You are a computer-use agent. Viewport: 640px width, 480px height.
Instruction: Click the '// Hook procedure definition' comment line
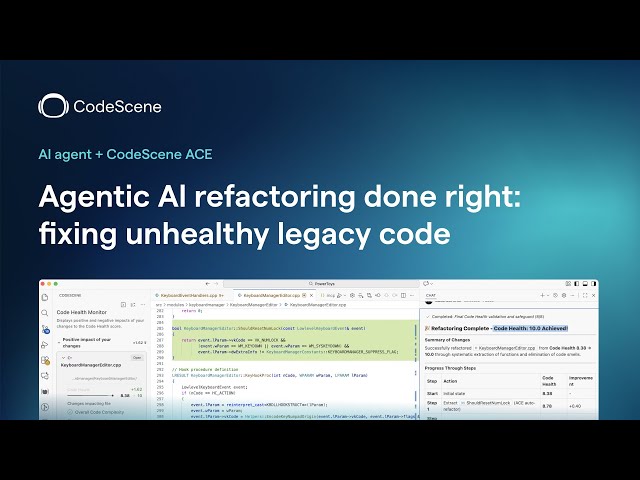(205, 369)
